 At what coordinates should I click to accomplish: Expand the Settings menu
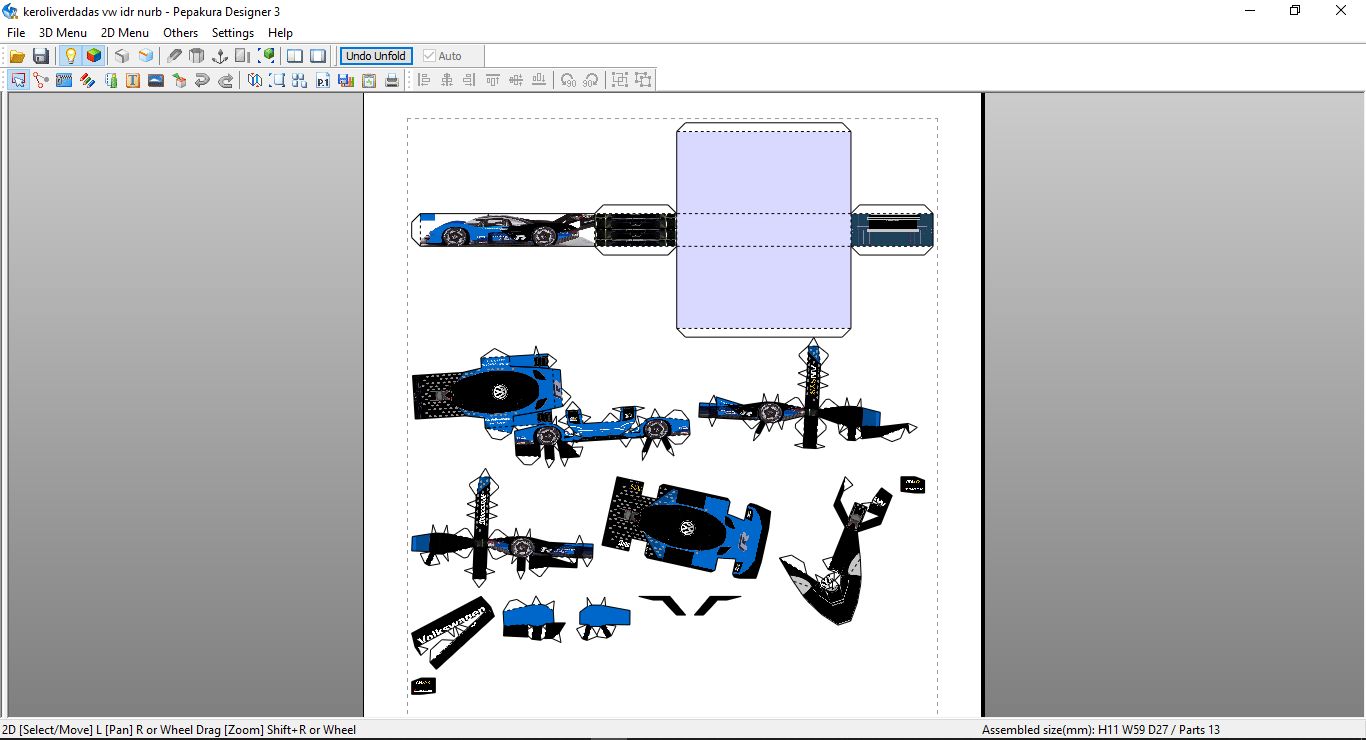point(233,33)
